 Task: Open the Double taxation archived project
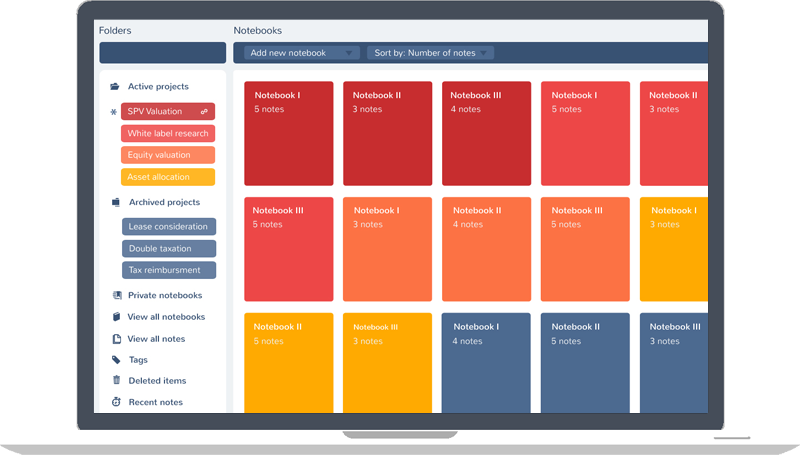coord(168,248)
